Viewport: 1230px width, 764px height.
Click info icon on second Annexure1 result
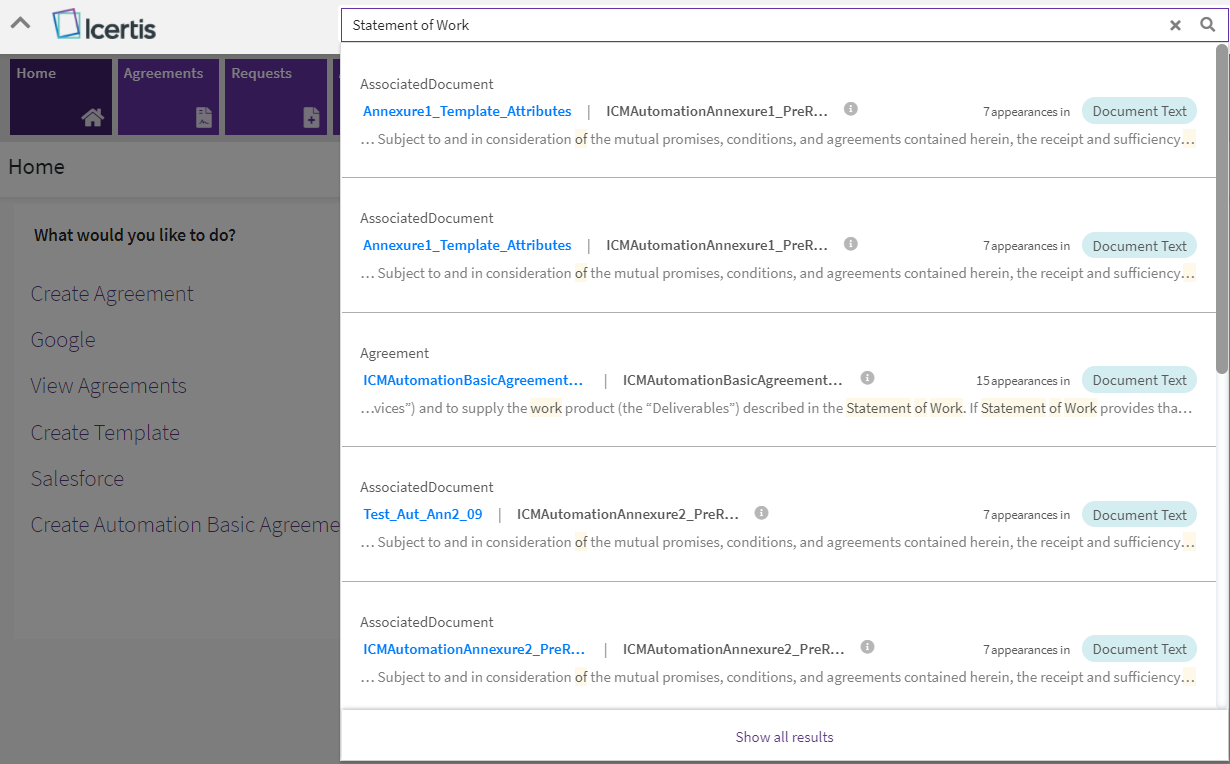[x=850, y=244]
